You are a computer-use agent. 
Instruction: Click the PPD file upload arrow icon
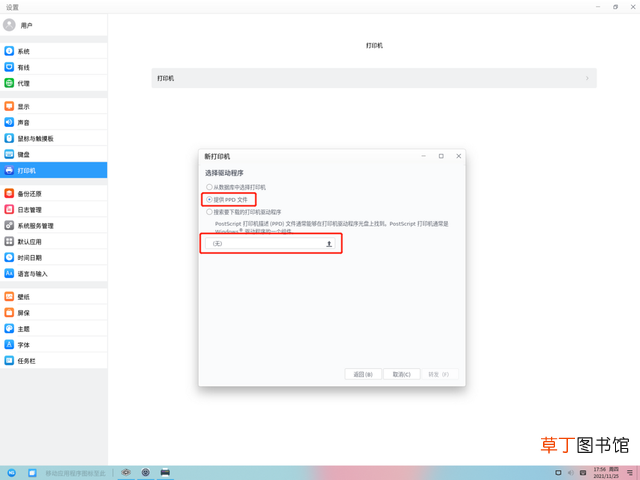coord(329,244)
